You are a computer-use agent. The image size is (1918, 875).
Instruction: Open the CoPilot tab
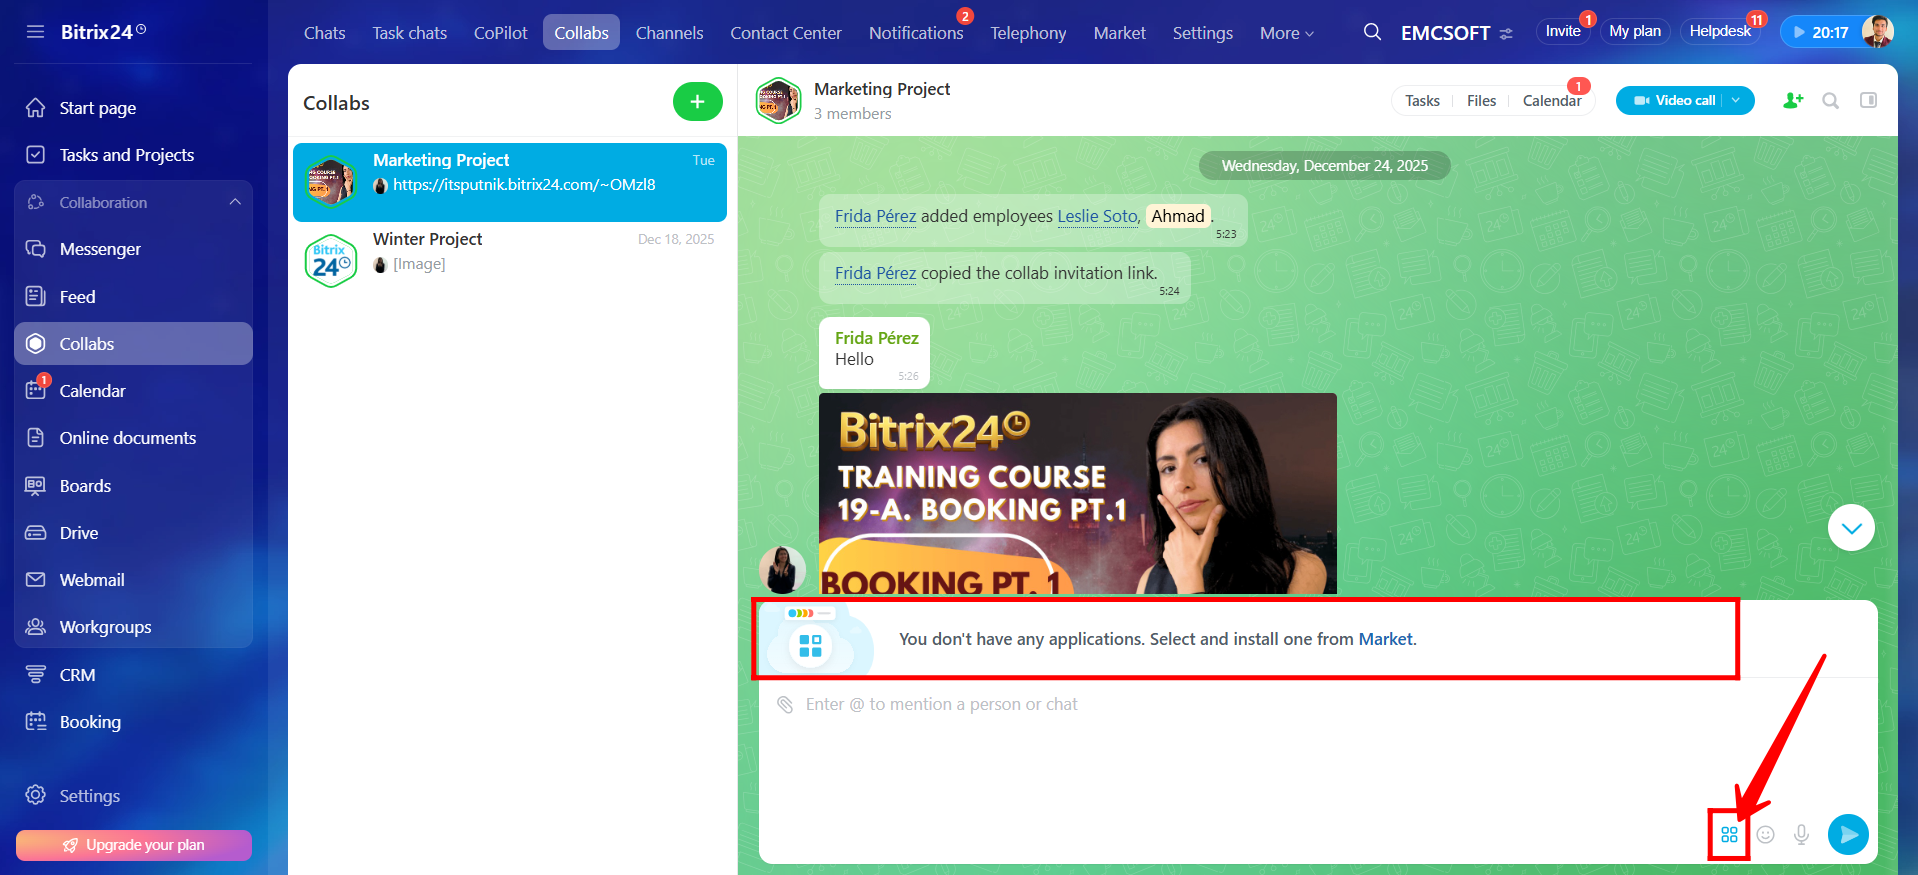[500, 33]
